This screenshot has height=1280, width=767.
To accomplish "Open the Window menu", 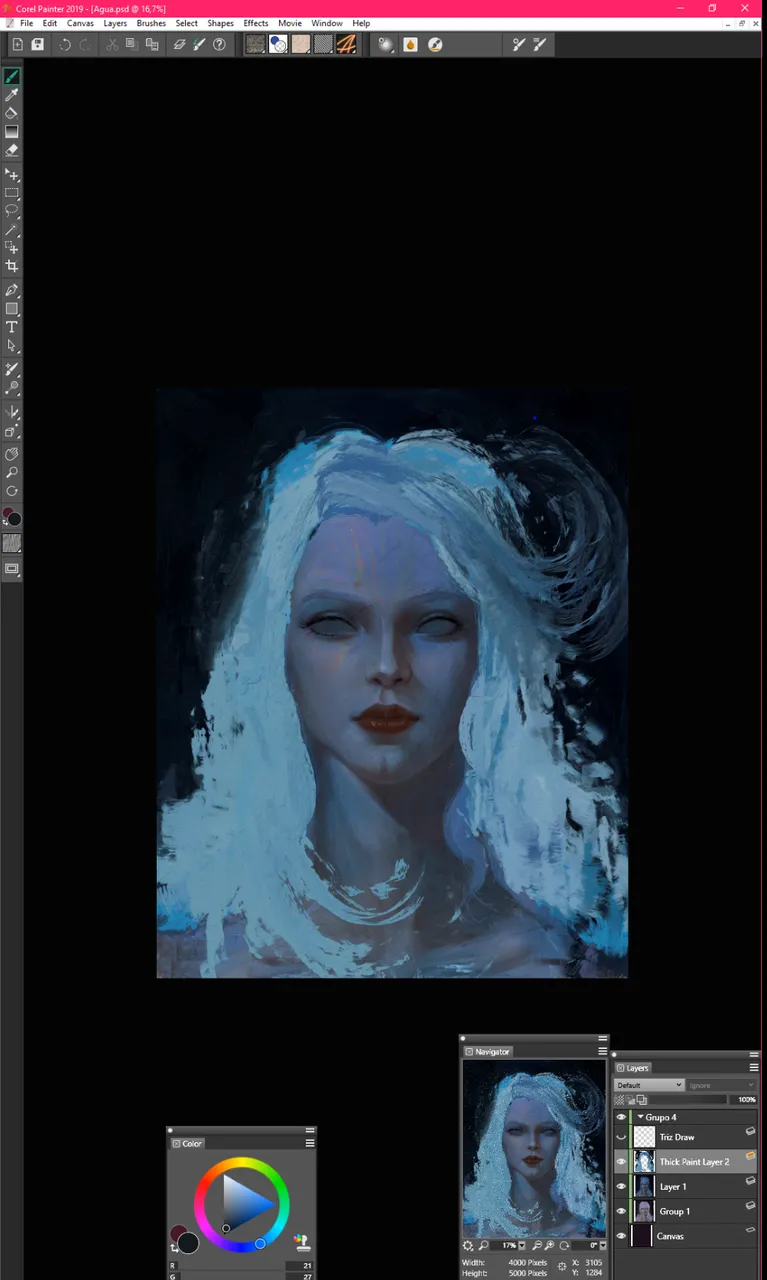I will point(327,23).
